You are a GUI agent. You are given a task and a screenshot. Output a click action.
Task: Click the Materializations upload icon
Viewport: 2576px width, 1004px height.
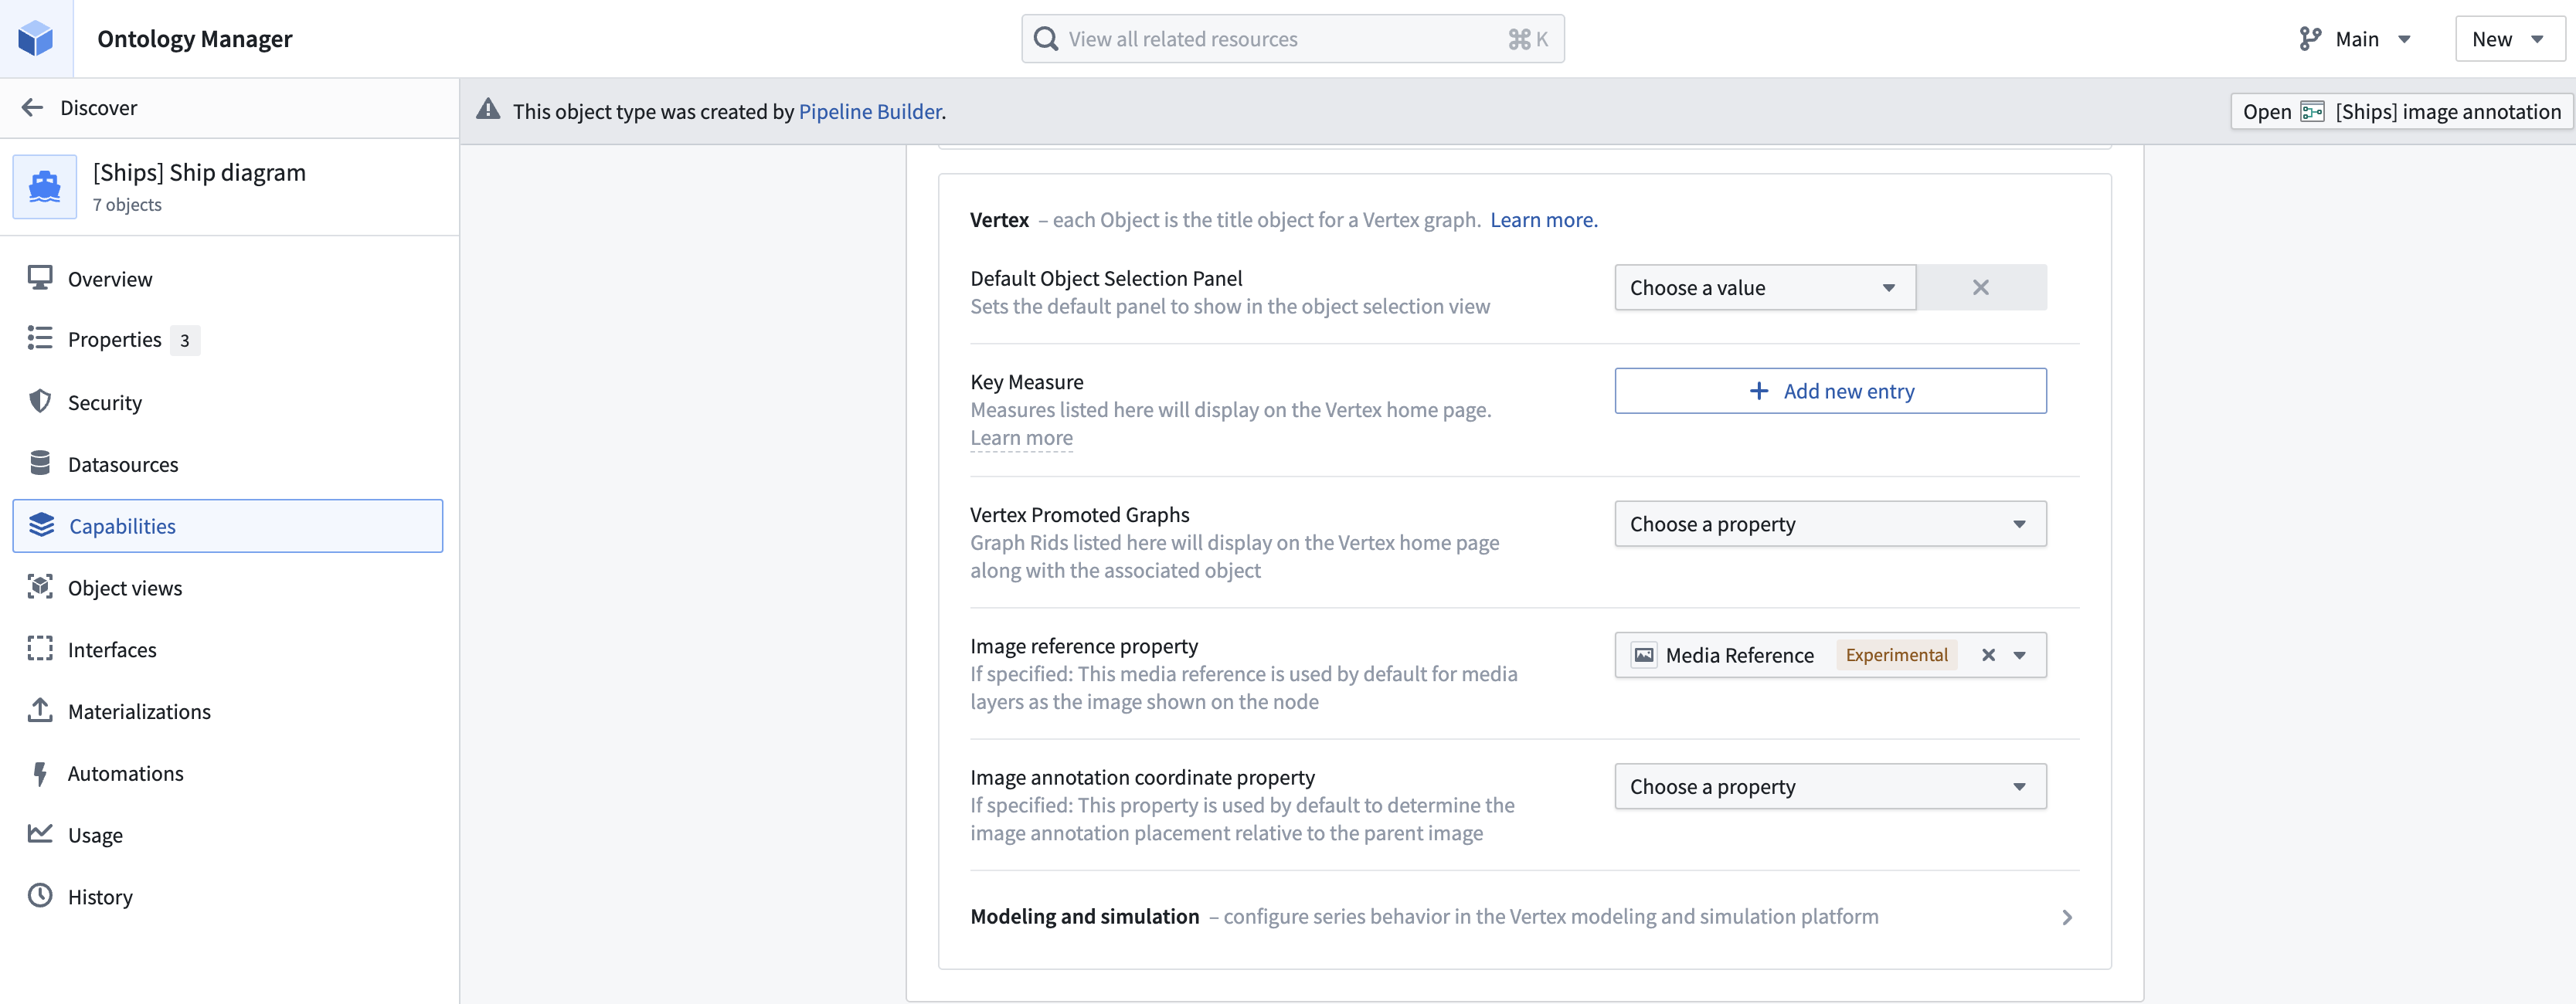click(40, 711)
